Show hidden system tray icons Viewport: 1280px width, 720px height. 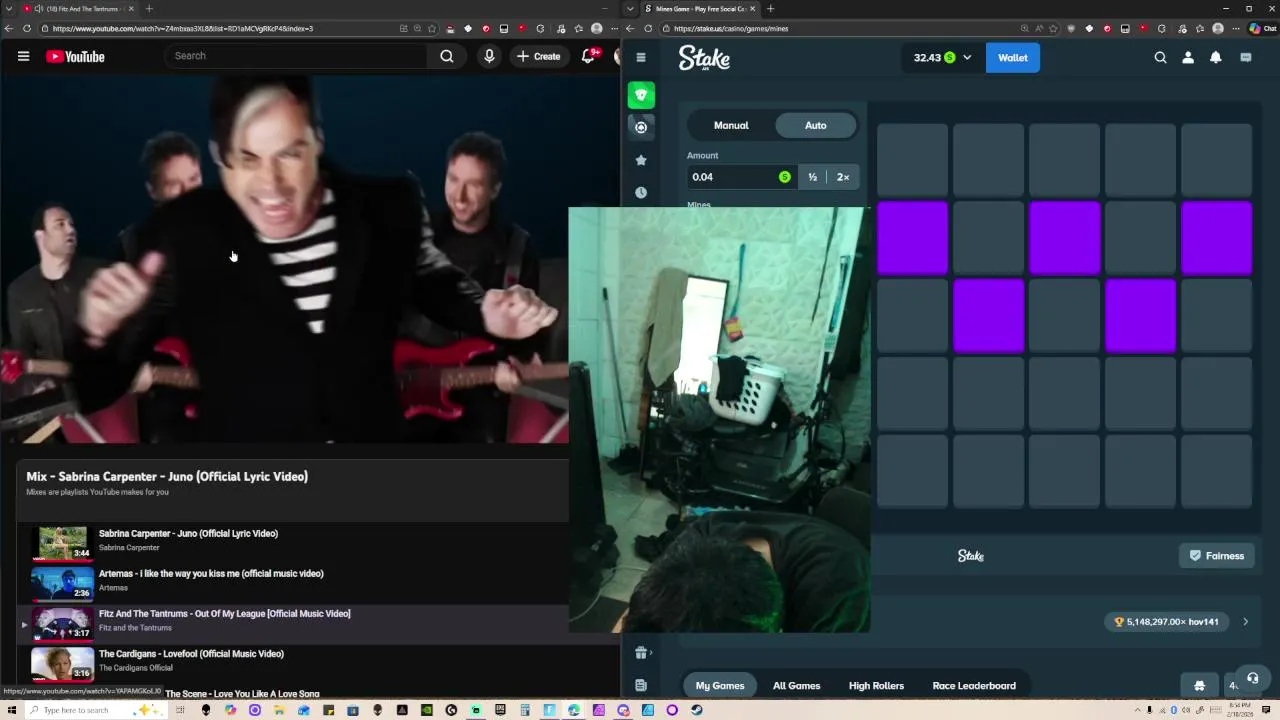click(1137, 710)
